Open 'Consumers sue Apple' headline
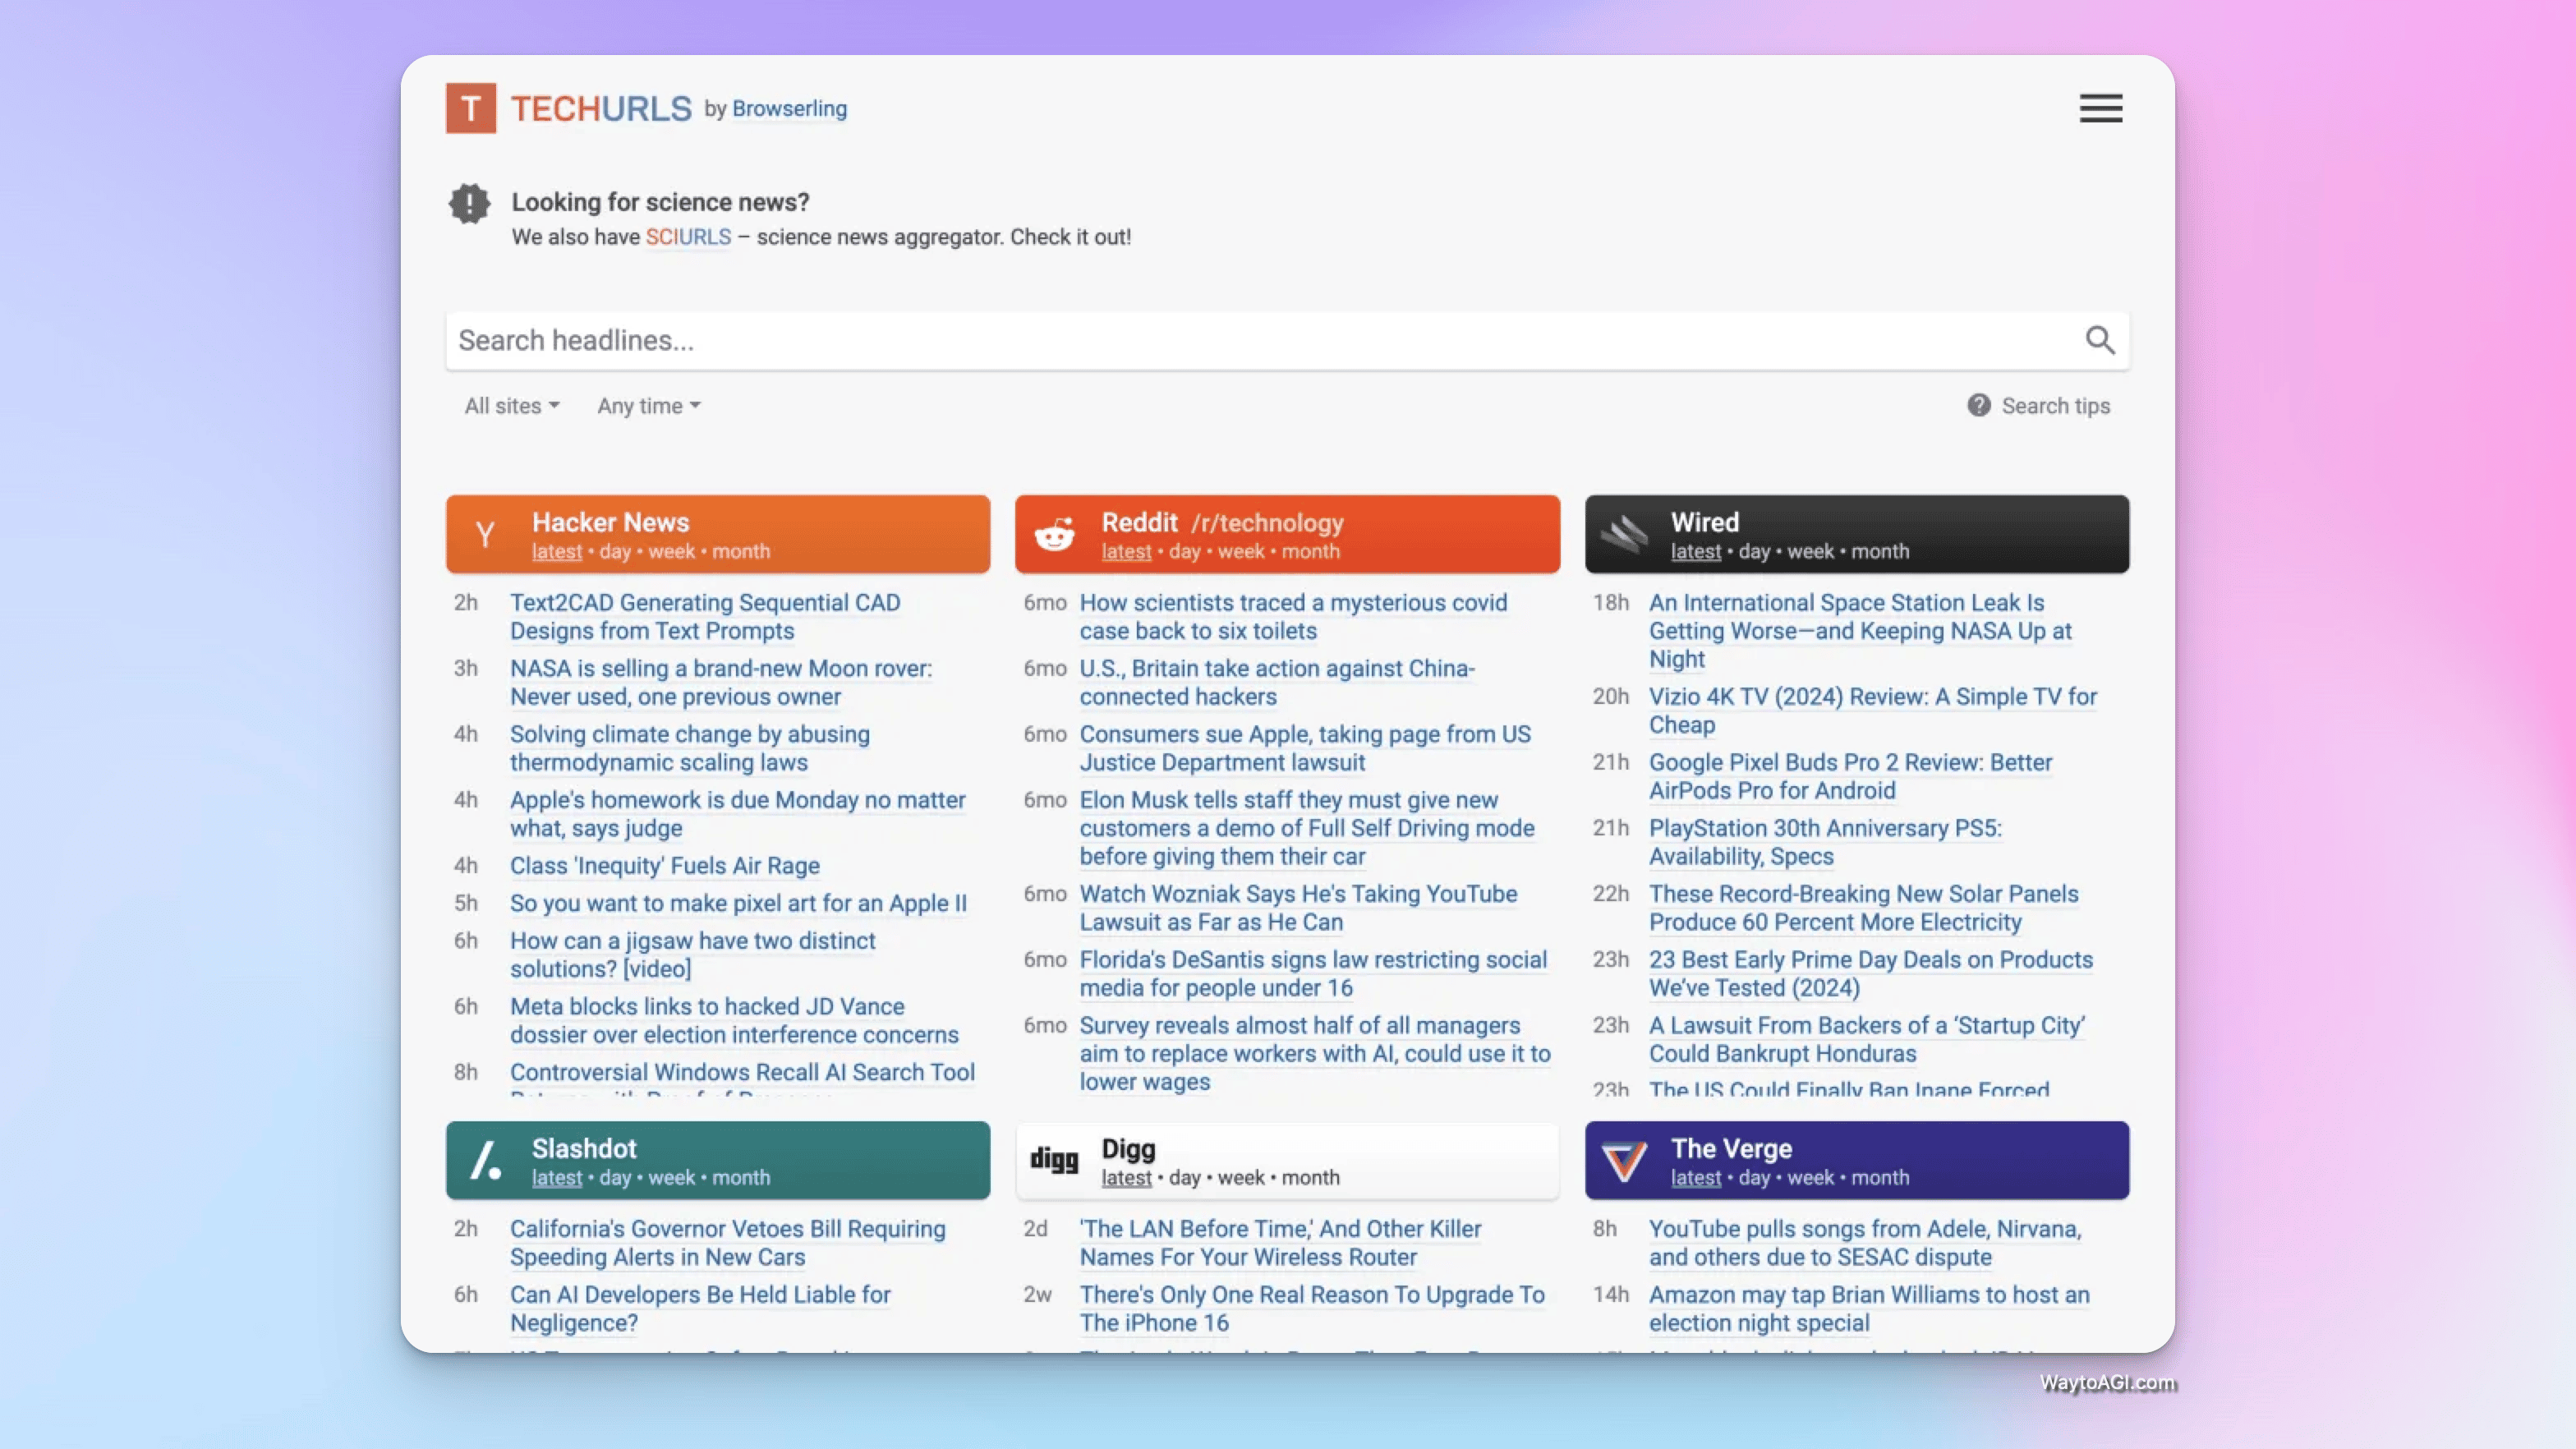Viewport: 2576px width, 1449px height. (x=1305, y=748)
